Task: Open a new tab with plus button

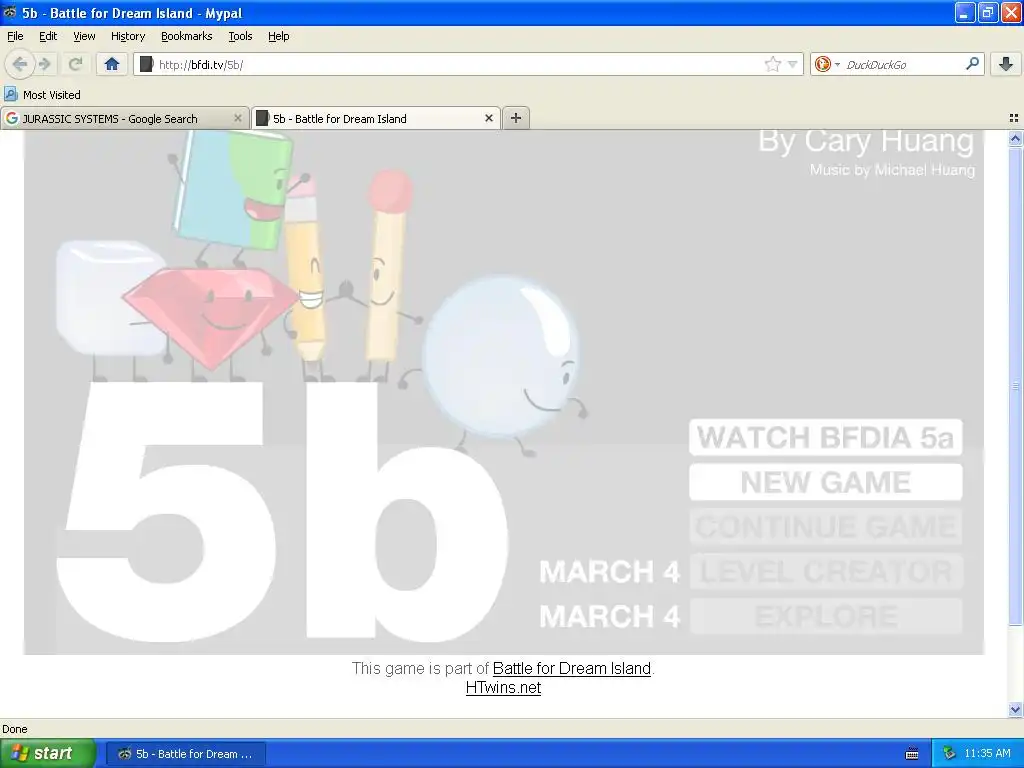Action: [516, 118]
